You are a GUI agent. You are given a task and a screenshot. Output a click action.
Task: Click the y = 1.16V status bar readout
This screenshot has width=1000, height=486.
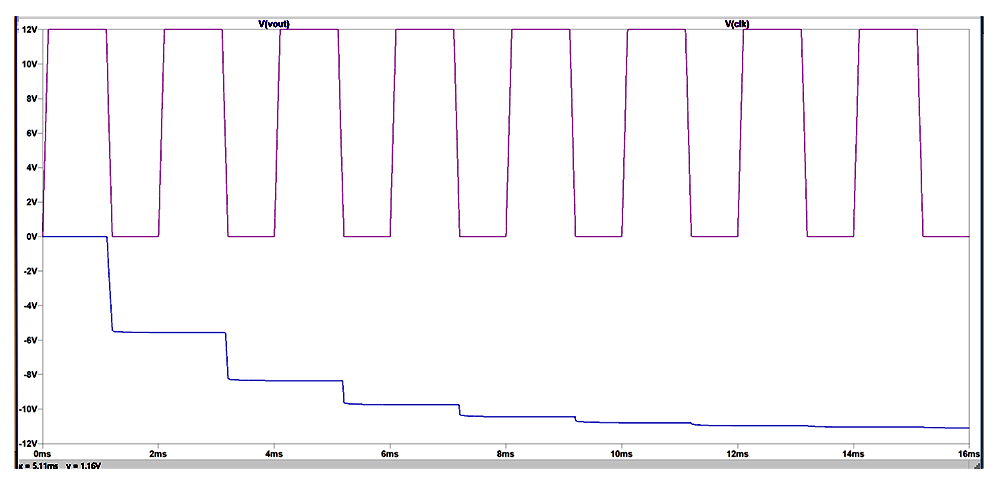point(84,466)
